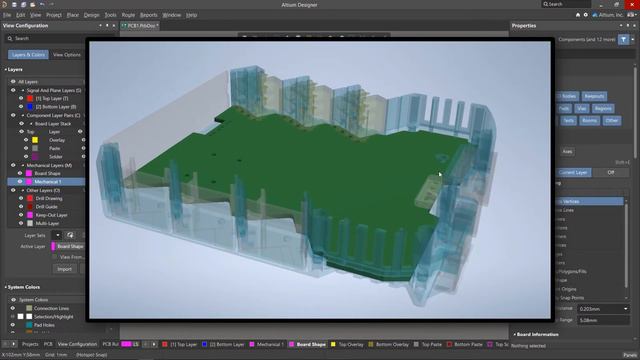Click the user account icon at top right
The width and height of the screenshot is (640, 360).
click(x=632, y=15)
